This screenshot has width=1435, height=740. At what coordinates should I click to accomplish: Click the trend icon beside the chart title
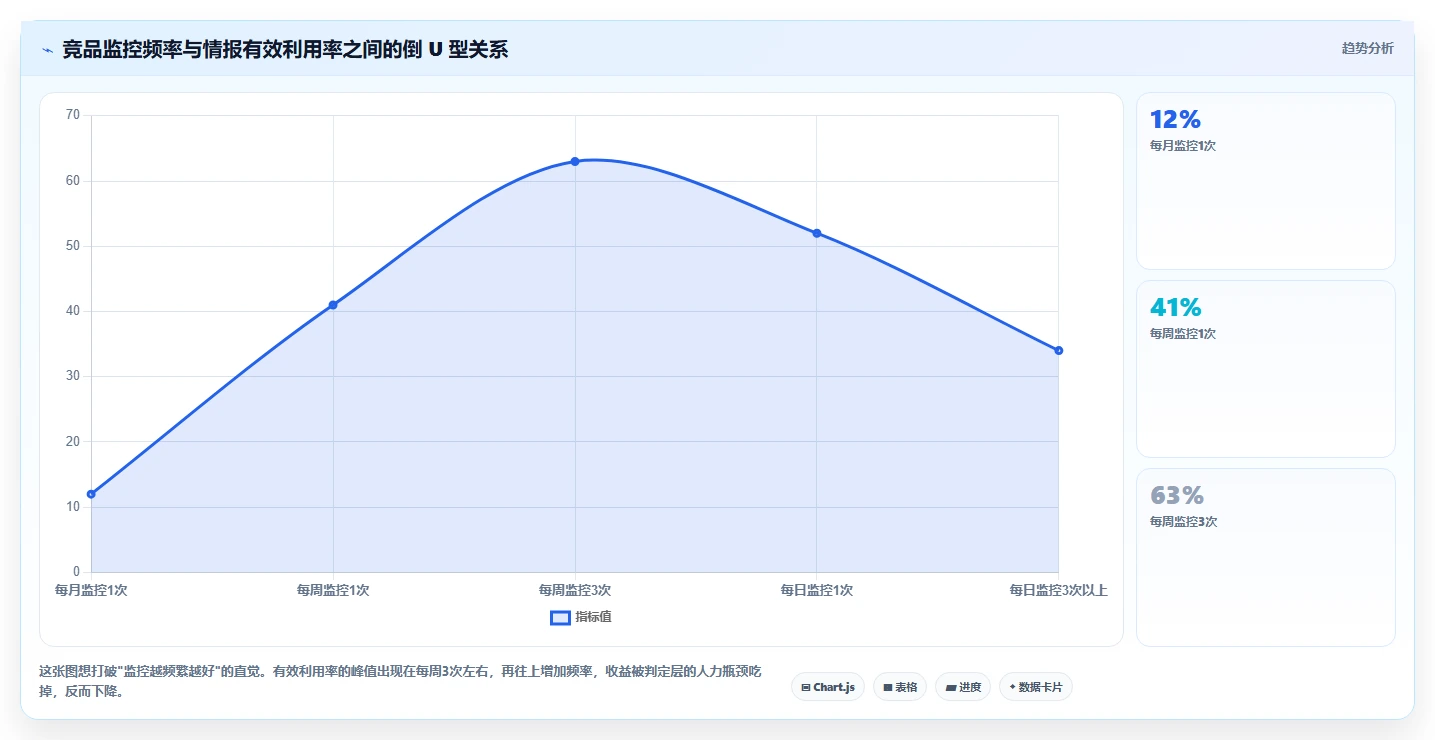pos(47,49)
